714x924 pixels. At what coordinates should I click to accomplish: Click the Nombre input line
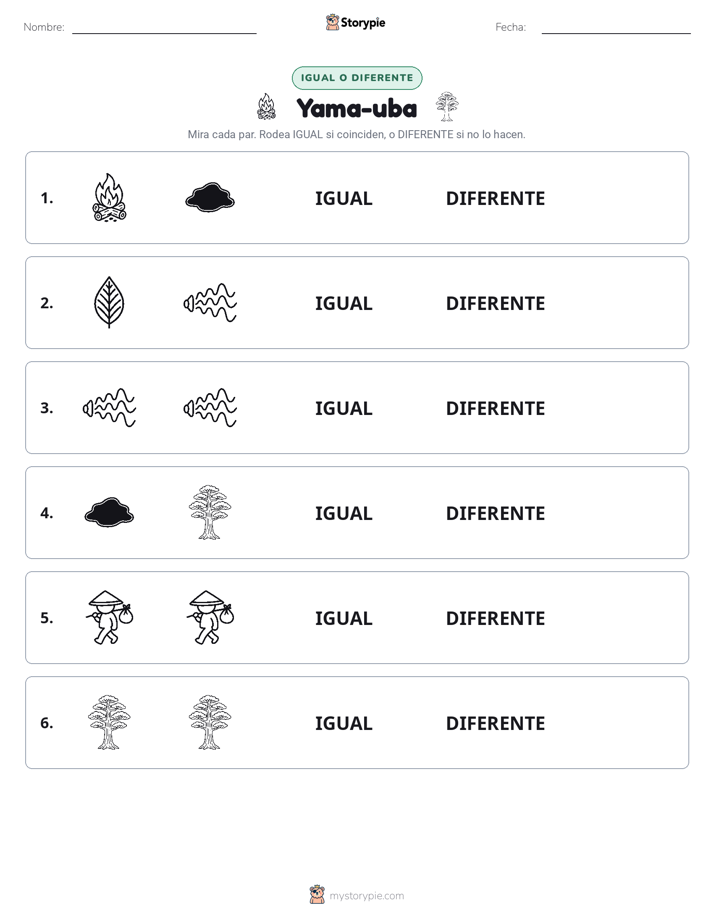164,27
